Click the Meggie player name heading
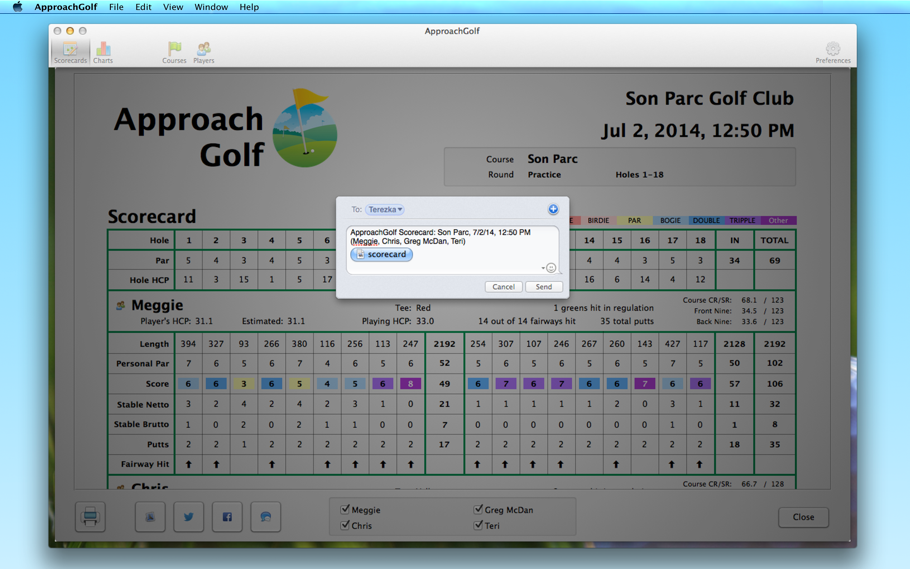Image resolution: width=910 pixels, height=569 pixels. tap(157, 305)
